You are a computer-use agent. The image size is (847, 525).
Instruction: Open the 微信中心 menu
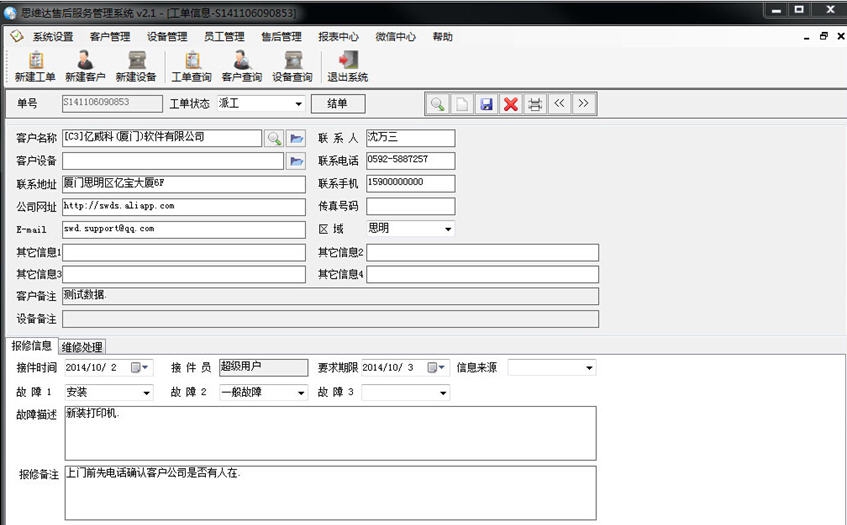pyautogui.click(x=395, y=37)
